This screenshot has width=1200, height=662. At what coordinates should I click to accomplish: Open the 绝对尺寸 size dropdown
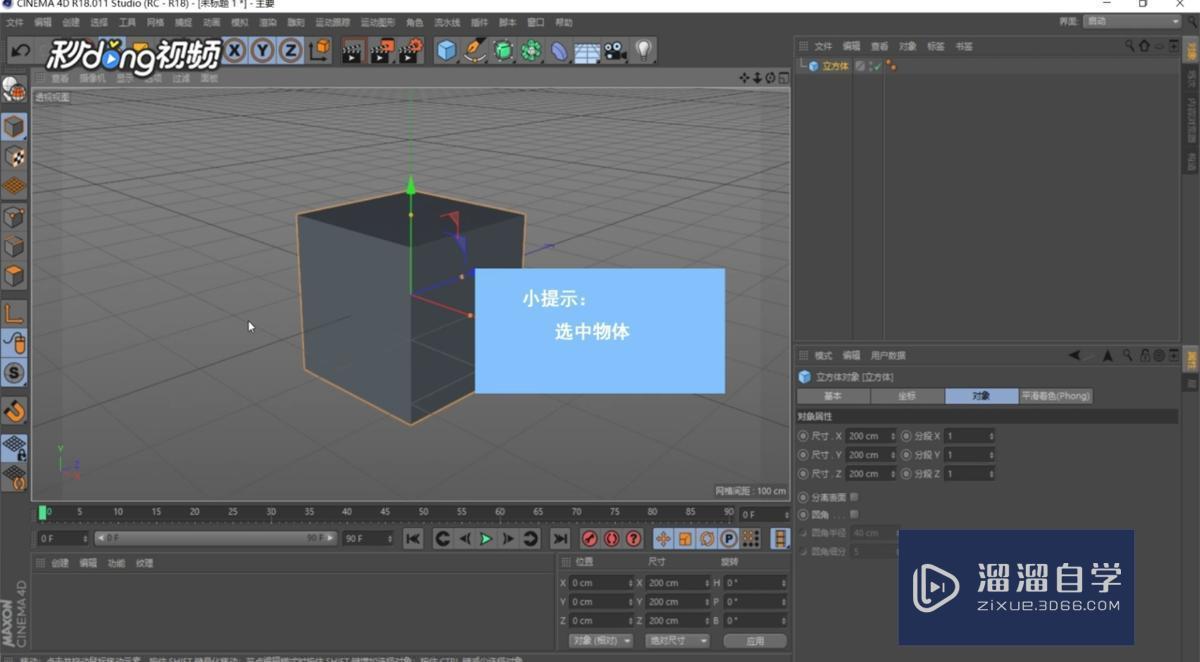click(677, 640)
